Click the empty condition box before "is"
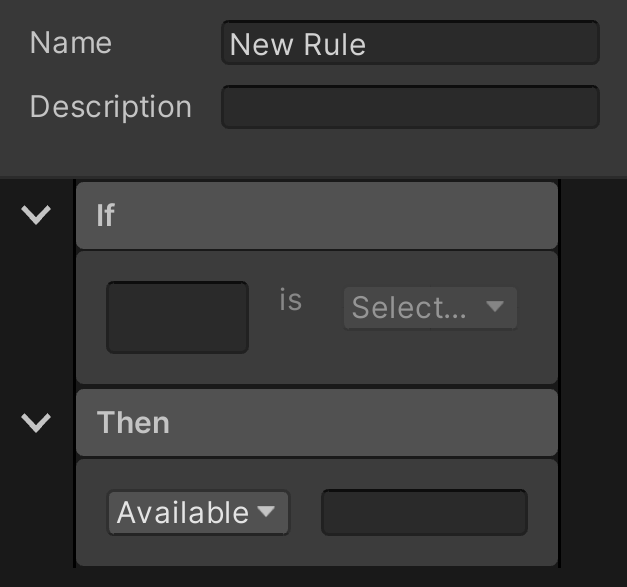The height and width of the screenshot is (587, 627). [177, 317]
